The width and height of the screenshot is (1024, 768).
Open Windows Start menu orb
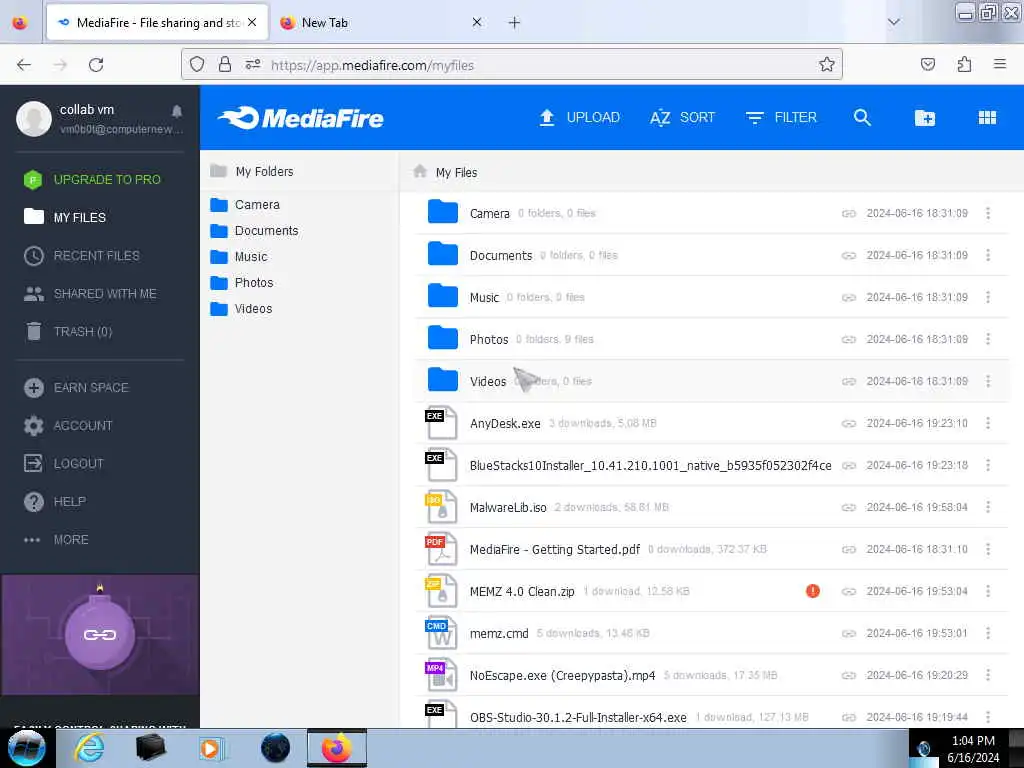click(26, 748)
